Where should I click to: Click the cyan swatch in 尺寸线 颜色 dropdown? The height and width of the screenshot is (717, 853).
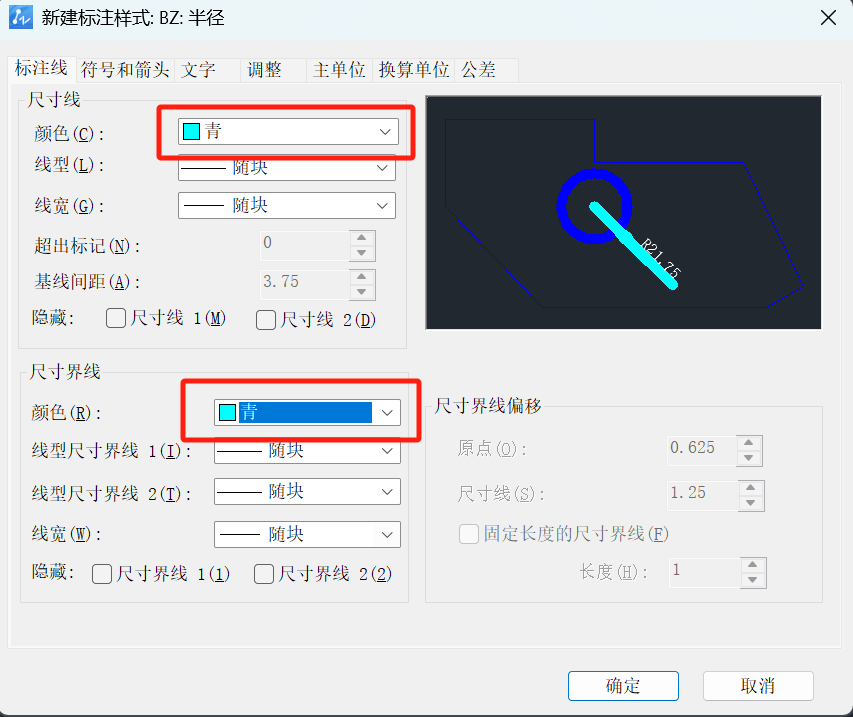click(191, 132)
